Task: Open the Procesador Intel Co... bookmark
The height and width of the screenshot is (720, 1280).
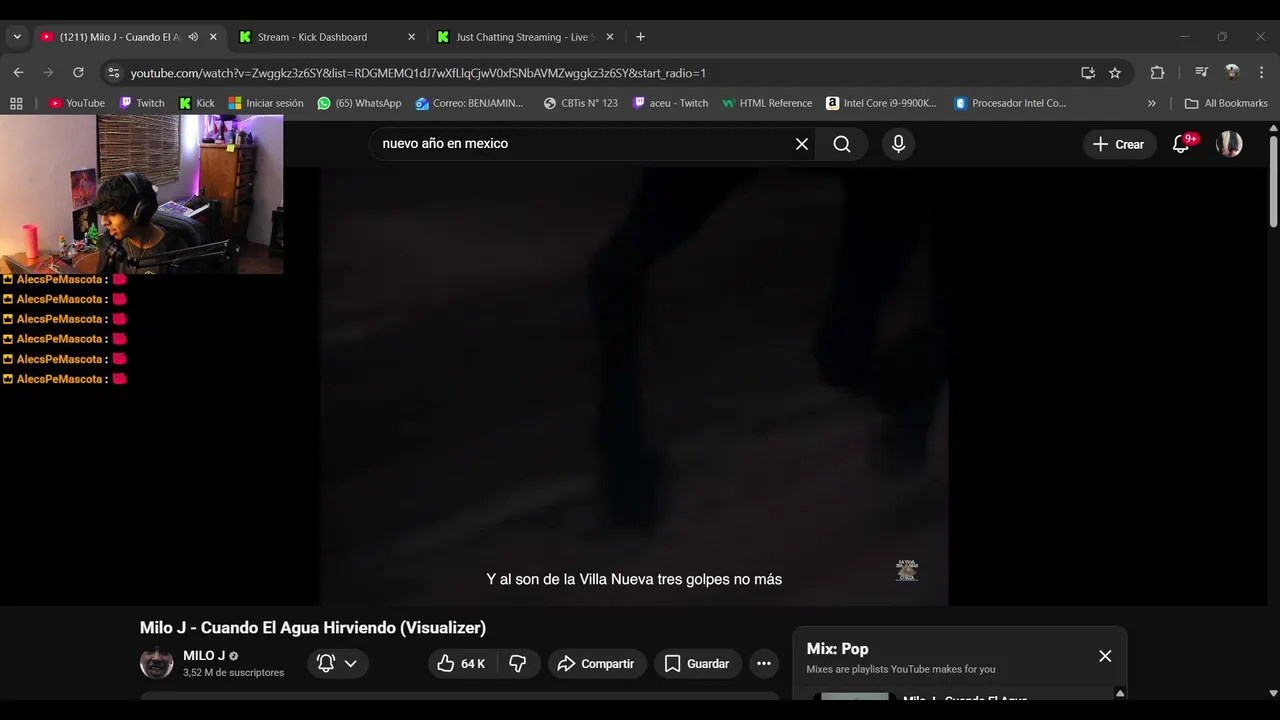Action: [x=1010, y=103]
